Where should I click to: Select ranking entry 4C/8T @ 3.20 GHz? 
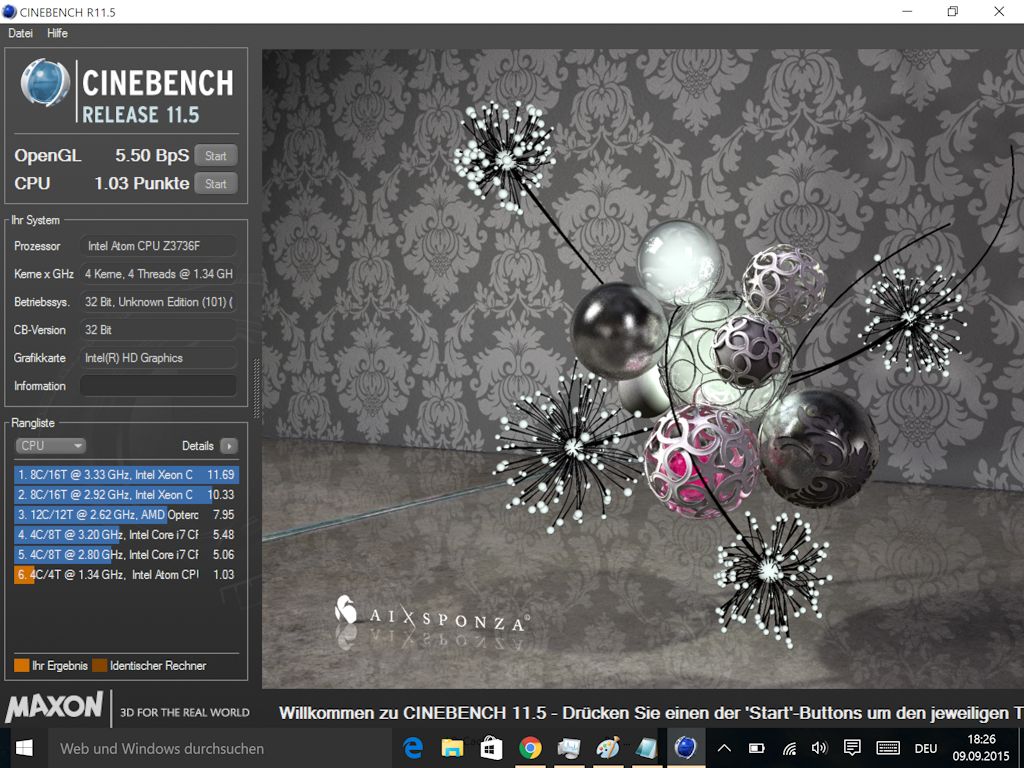point(126,534)
